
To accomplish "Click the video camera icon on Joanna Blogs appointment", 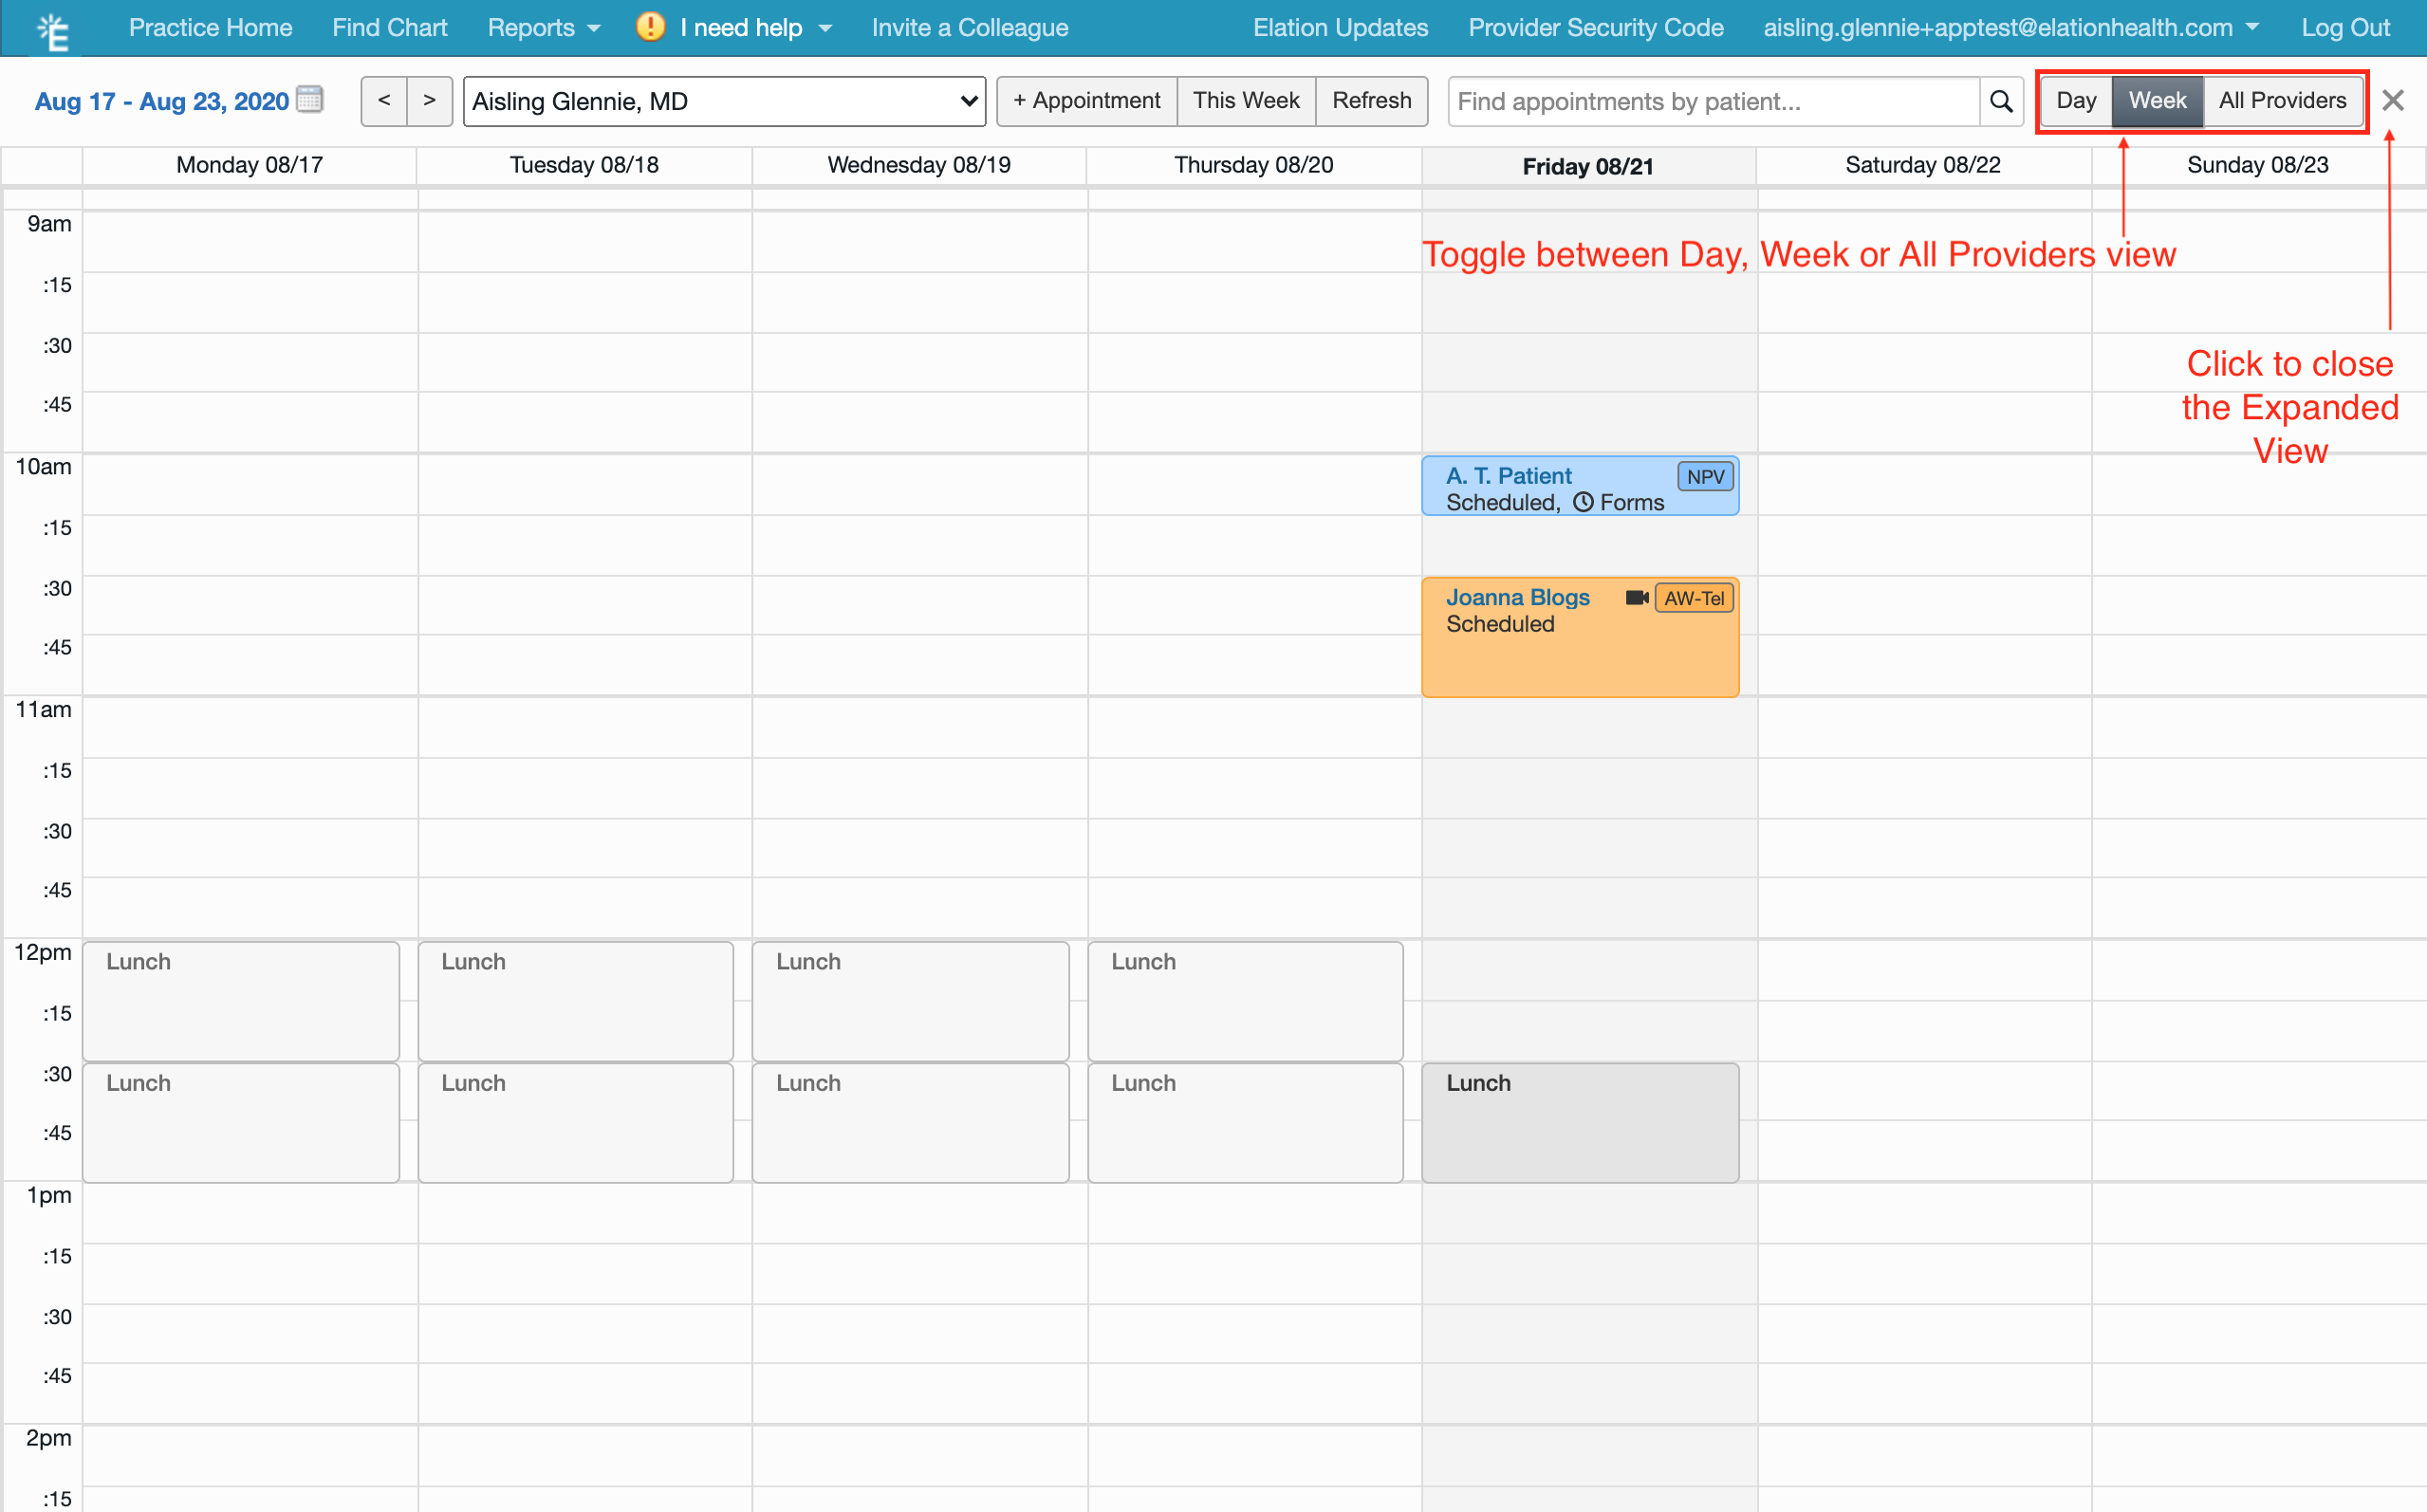I will (x=1637, y=598).
